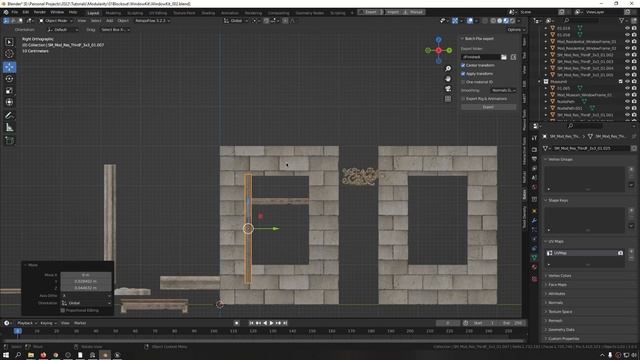
Task: Disable render for Mod_Museum_WindowFrame_01 with the camera icon
Action: click(x=634, y=95)
